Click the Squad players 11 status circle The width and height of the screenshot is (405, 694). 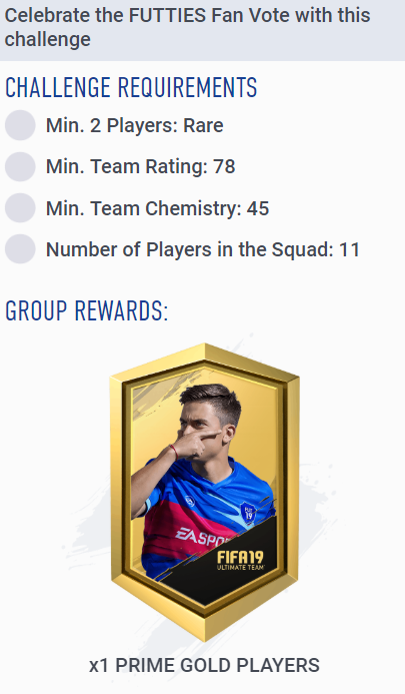(x=20, y=249)
